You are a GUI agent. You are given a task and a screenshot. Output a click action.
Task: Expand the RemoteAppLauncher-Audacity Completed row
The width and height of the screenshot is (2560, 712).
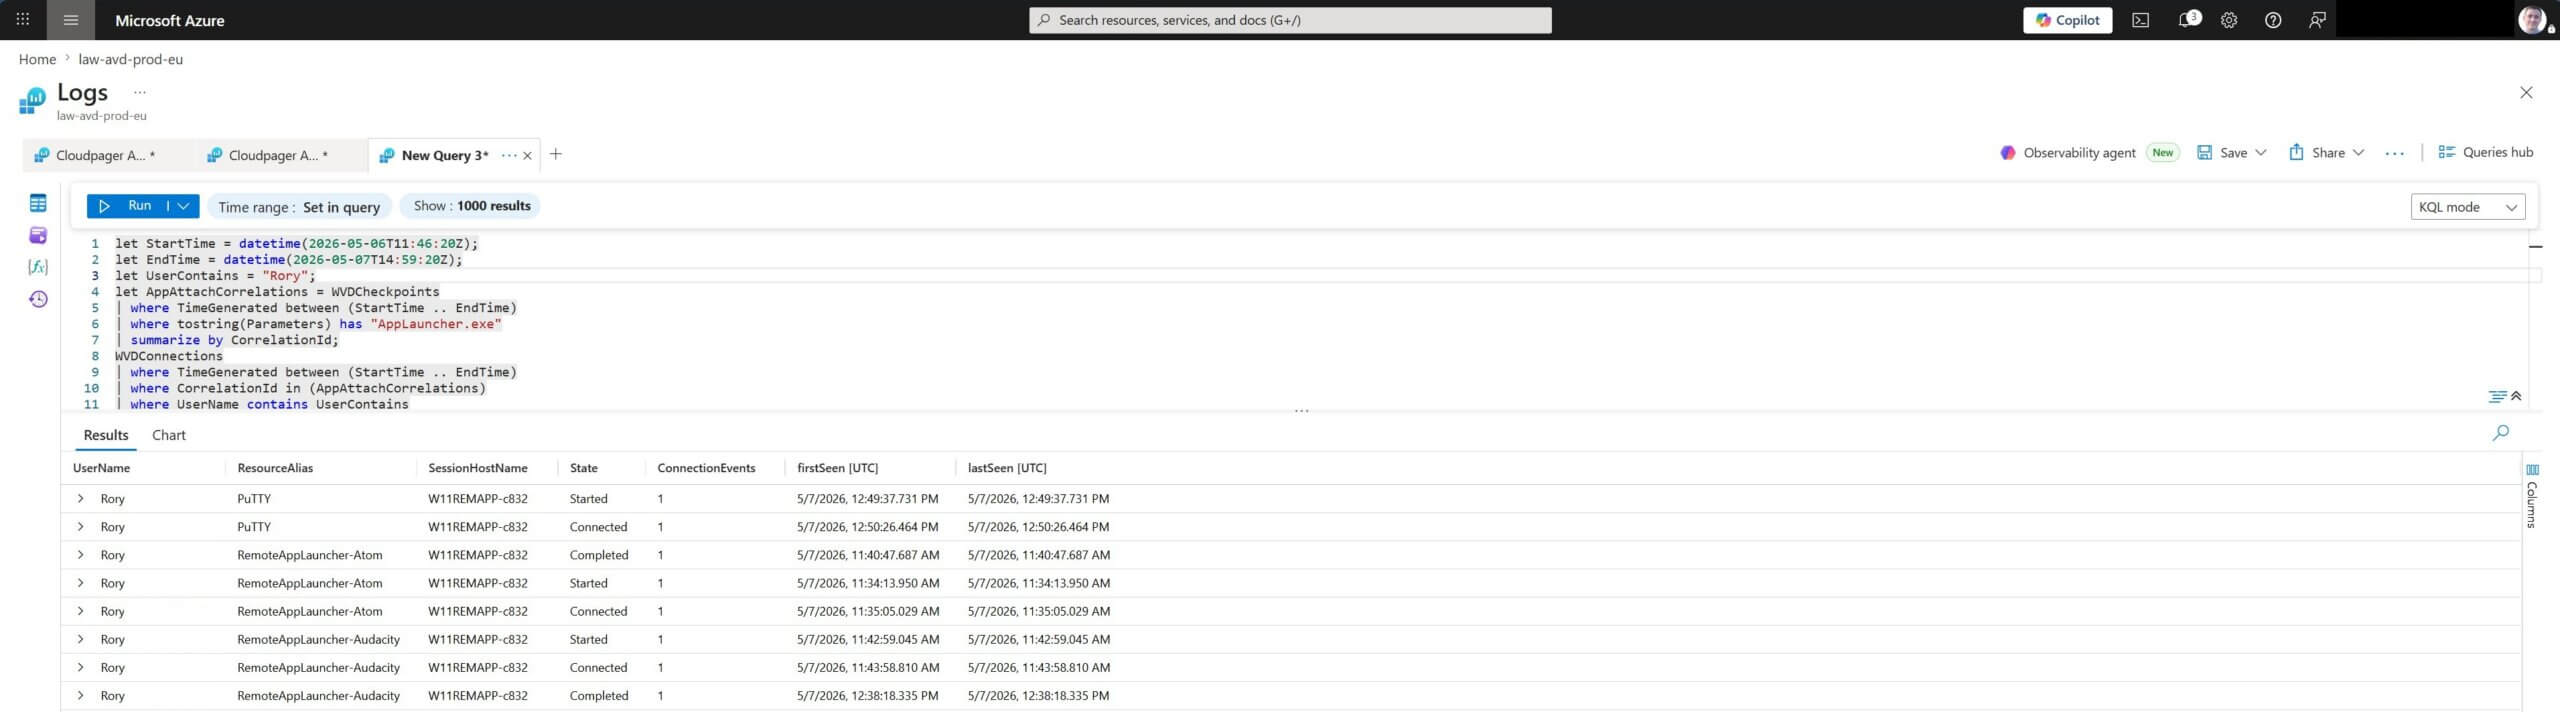click(80, 695)
